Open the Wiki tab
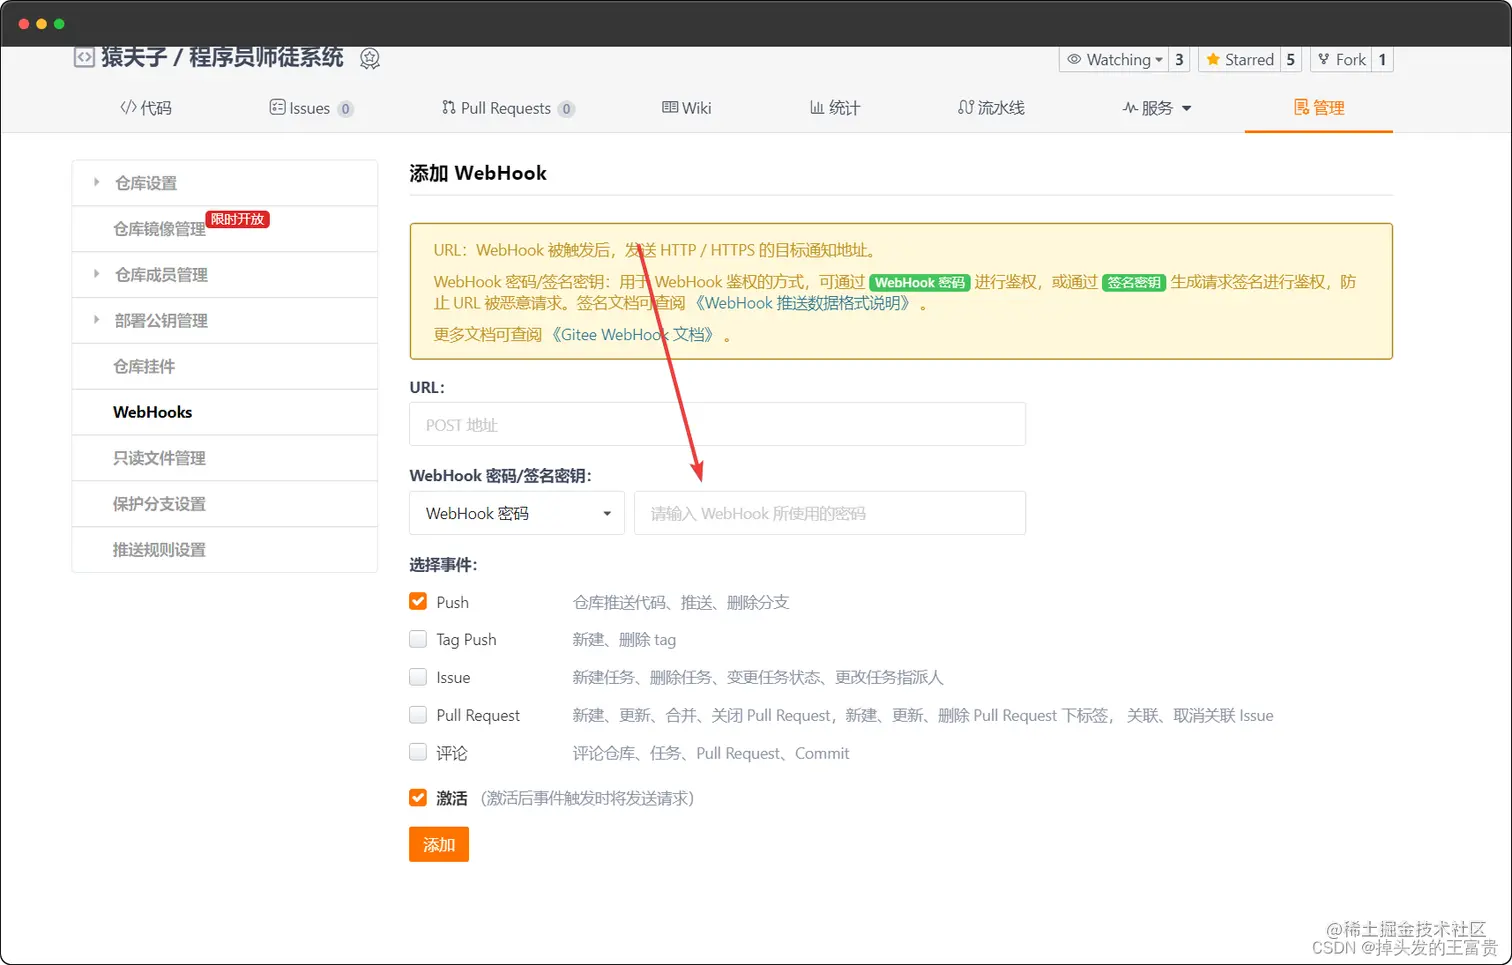The image size is (1512, 965). pyautogui.click(x=687, y=108)
